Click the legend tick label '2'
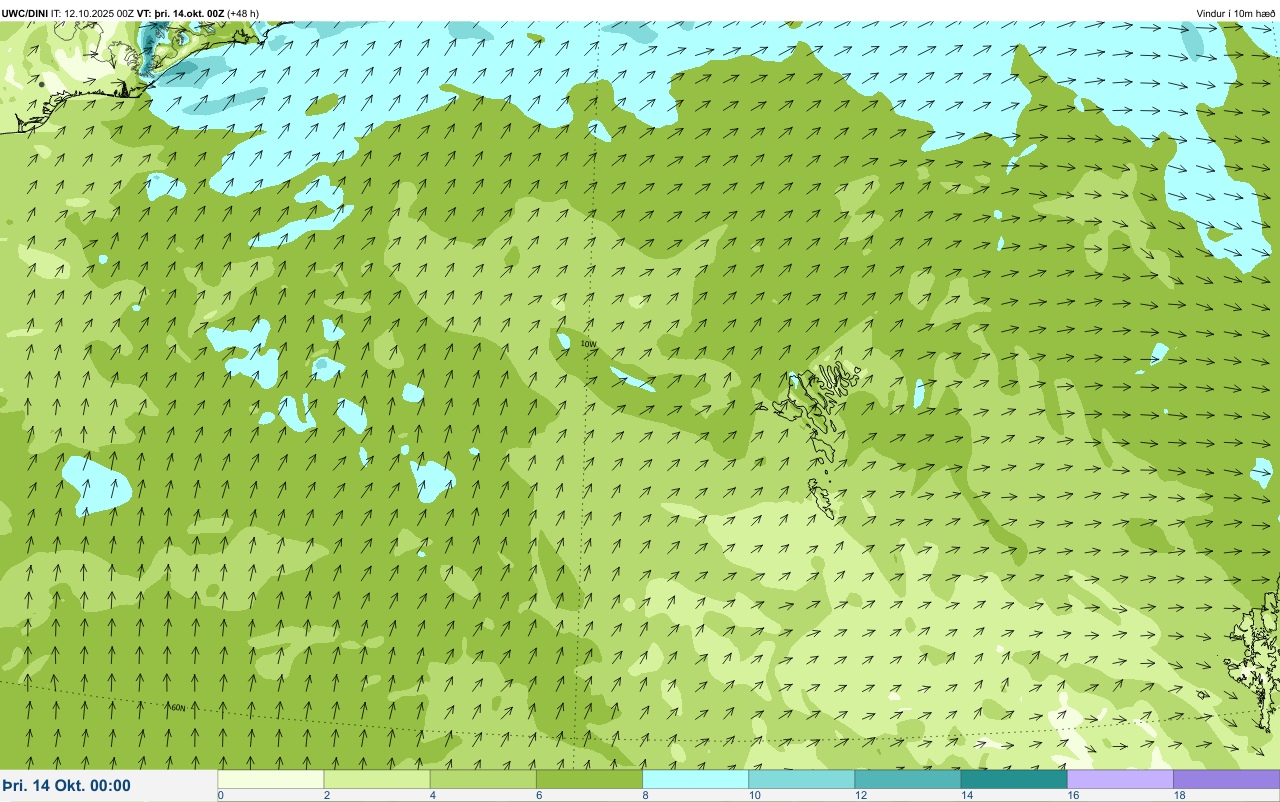 click(326, 795)
